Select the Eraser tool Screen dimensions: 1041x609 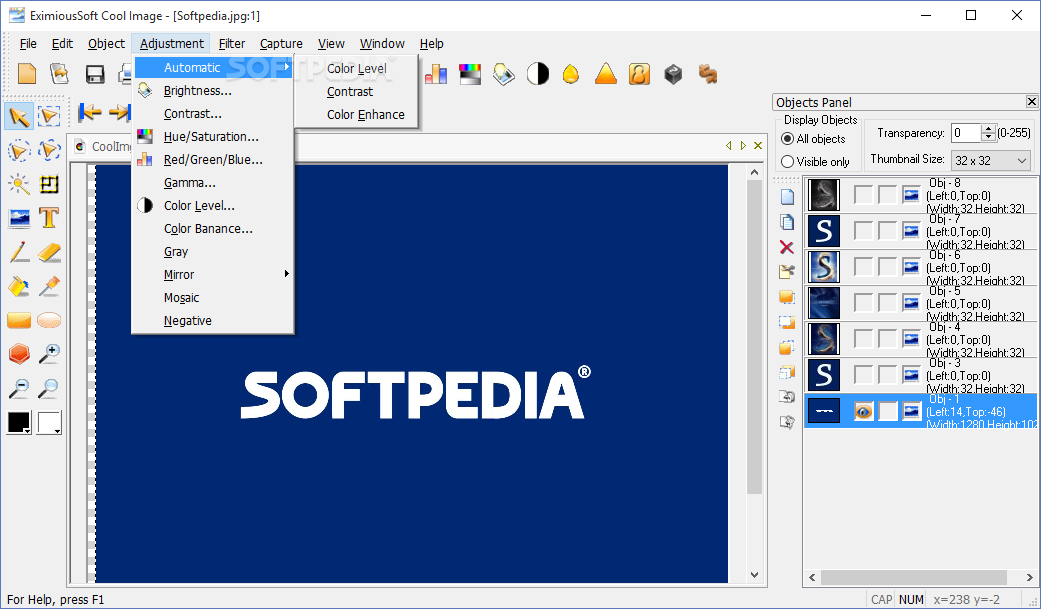click(49, 252)
